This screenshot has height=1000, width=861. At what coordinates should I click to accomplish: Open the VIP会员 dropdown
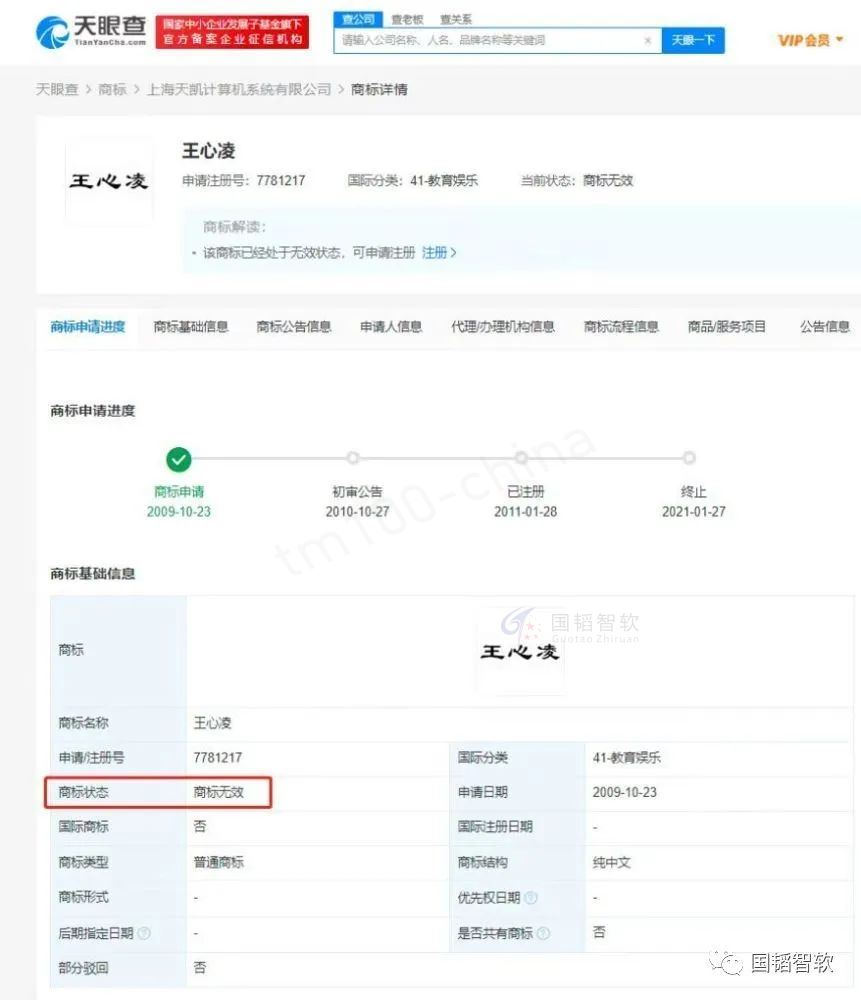pos(811,40)
